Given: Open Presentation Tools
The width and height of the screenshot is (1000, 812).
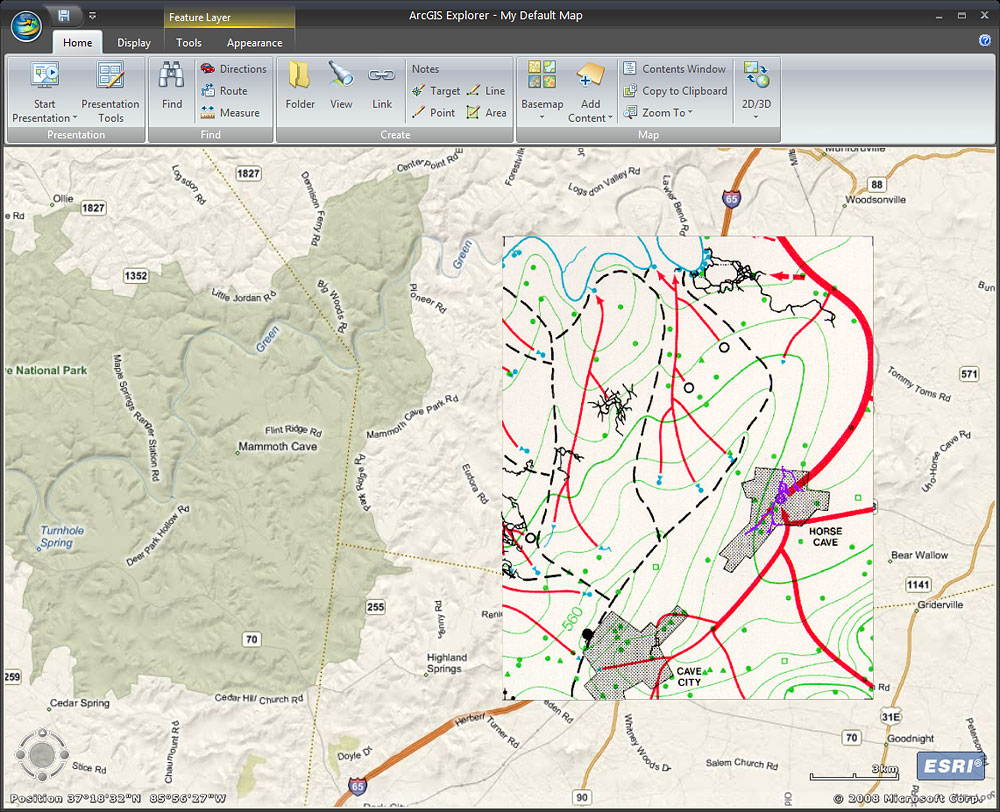Looking at the screenshot, I should pyautogui.click(x=110, y=92).
